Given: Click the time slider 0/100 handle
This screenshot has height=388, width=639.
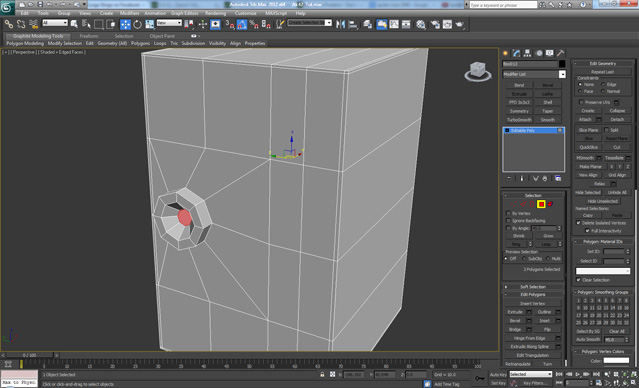Looking at the screenshot, I should 29,355.
